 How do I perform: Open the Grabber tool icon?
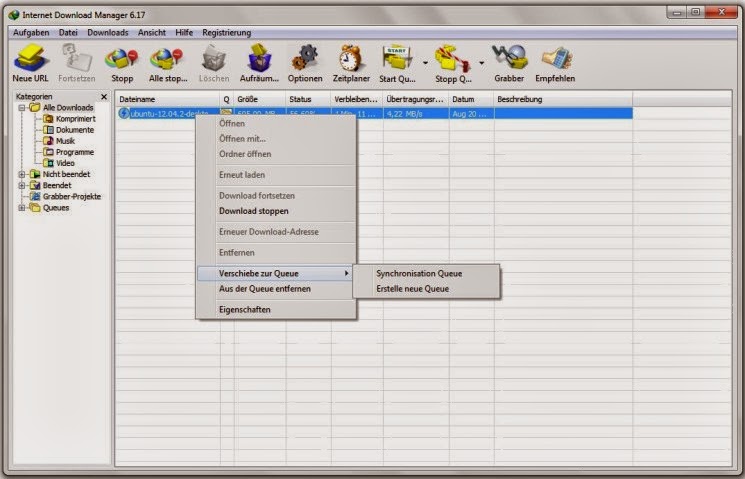point(509,58)
